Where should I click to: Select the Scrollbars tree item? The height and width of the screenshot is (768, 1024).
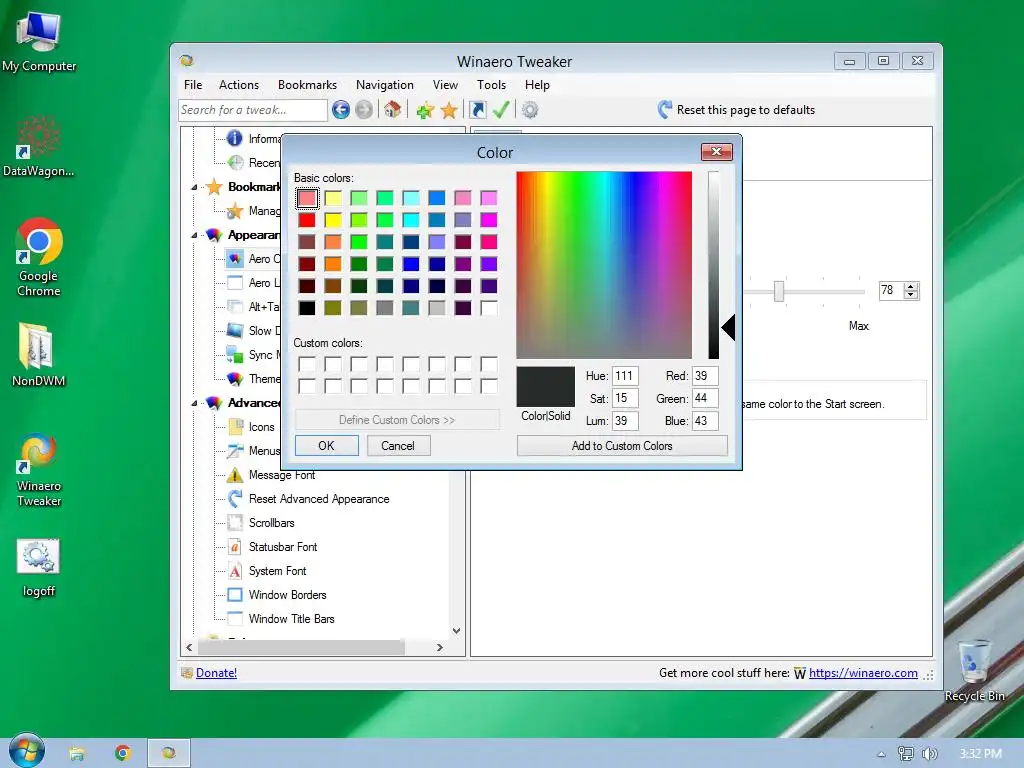point(272,523)
